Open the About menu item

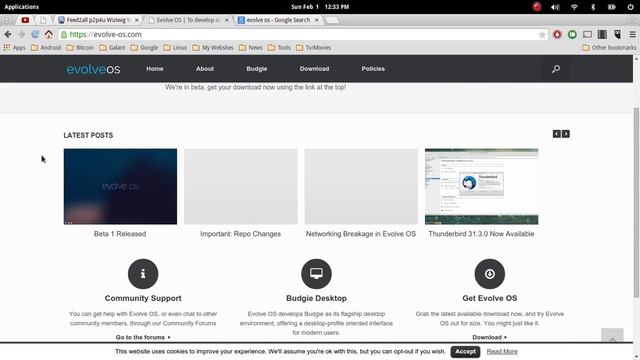click(x=205, y=69)
